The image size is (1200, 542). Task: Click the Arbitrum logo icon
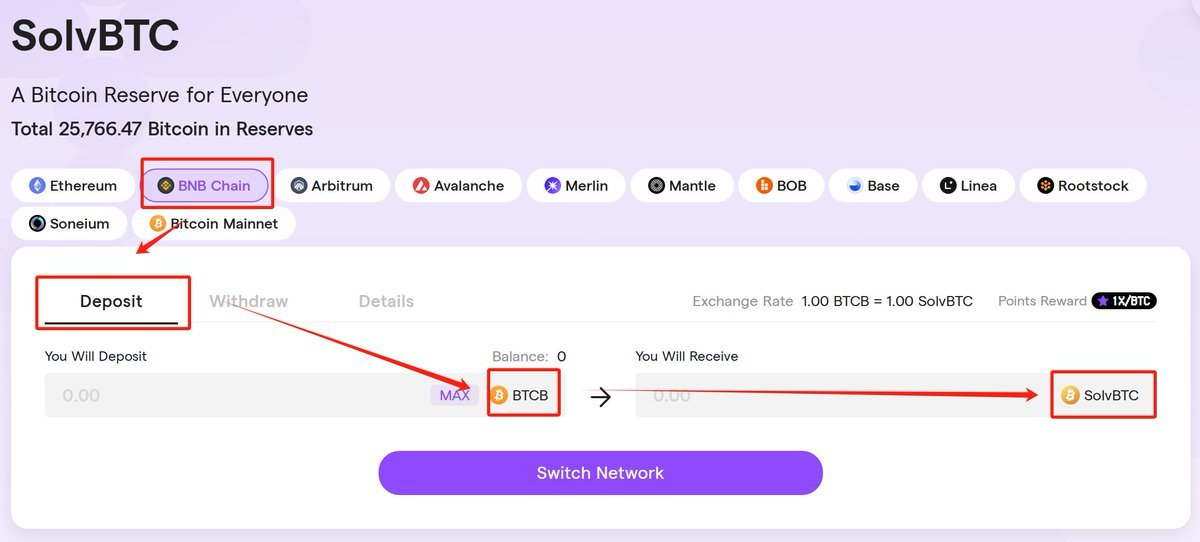[x=298, y=186]
